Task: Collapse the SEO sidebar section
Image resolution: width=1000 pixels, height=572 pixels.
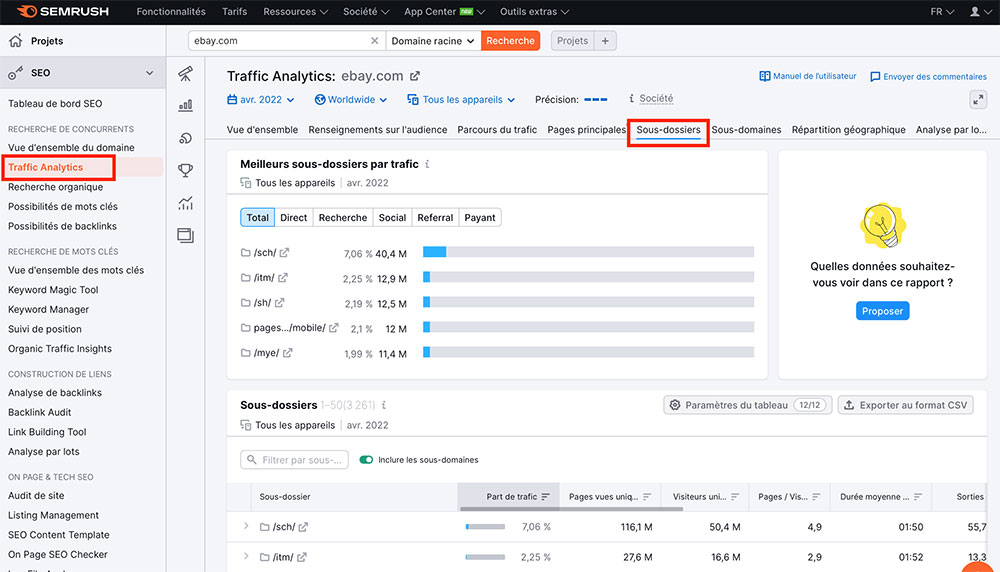Action: [x=149, y=73]
